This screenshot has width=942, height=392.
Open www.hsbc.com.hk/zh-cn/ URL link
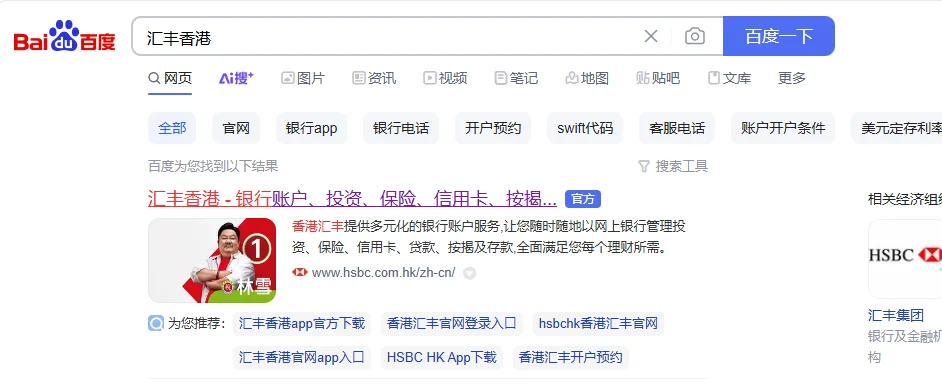[x=383, y=273]
